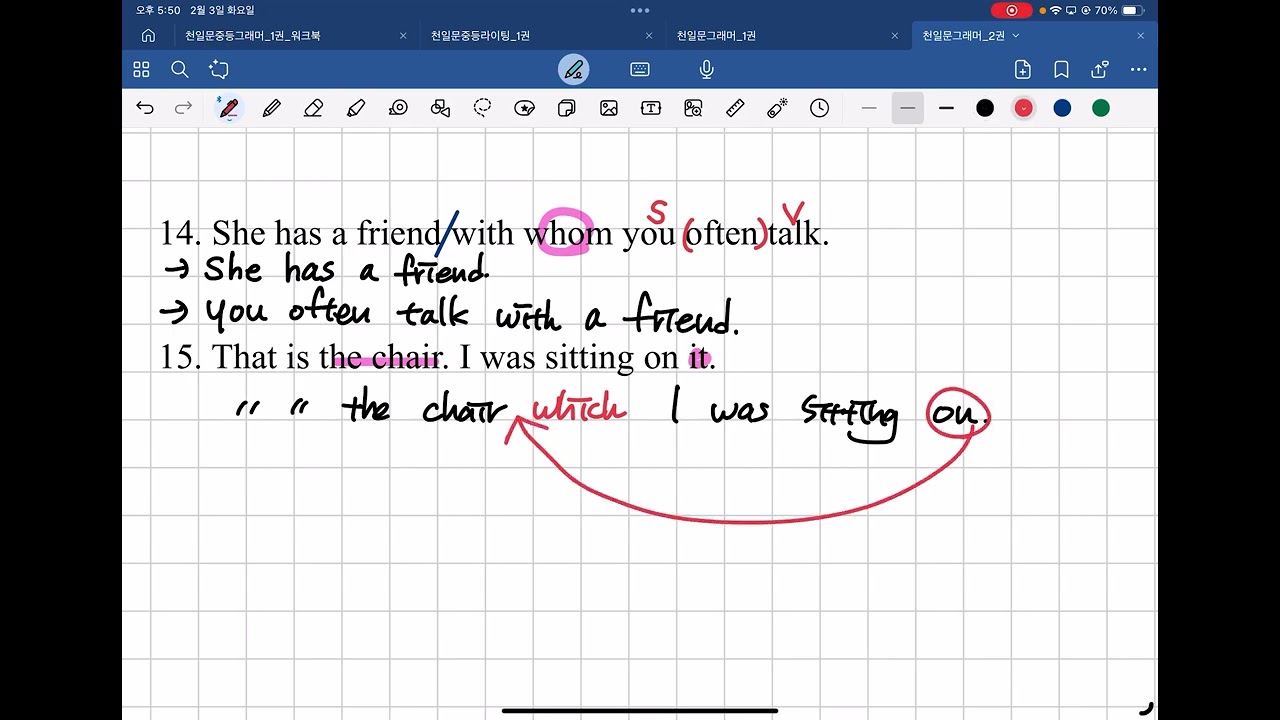The image size is (1280, 720).
Task: Tap the Wi-Fi status icon
Action: (x=1055, y=10)
